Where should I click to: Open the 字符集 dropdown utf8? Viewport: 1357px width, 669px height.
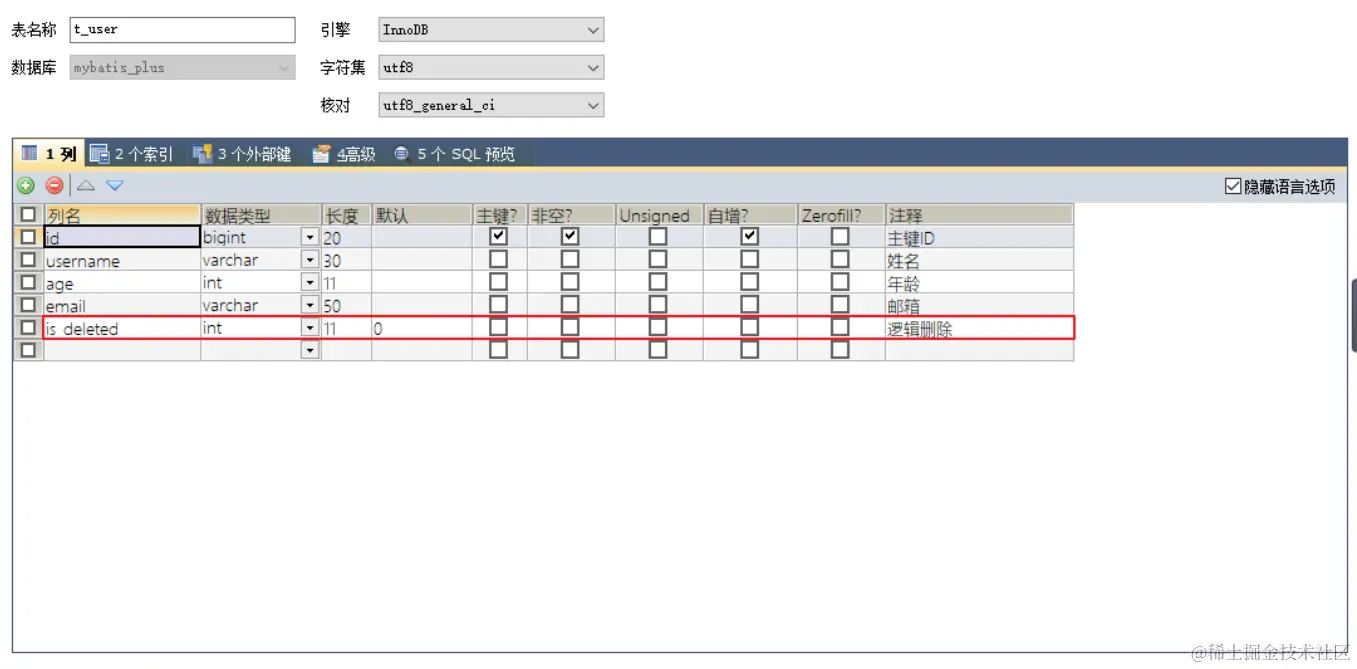pyautogui.click(x=492, y=68)
